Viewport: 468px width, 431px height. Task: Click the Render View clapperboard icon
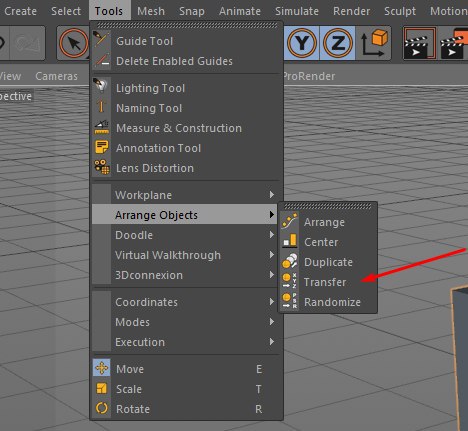(419, 43)
